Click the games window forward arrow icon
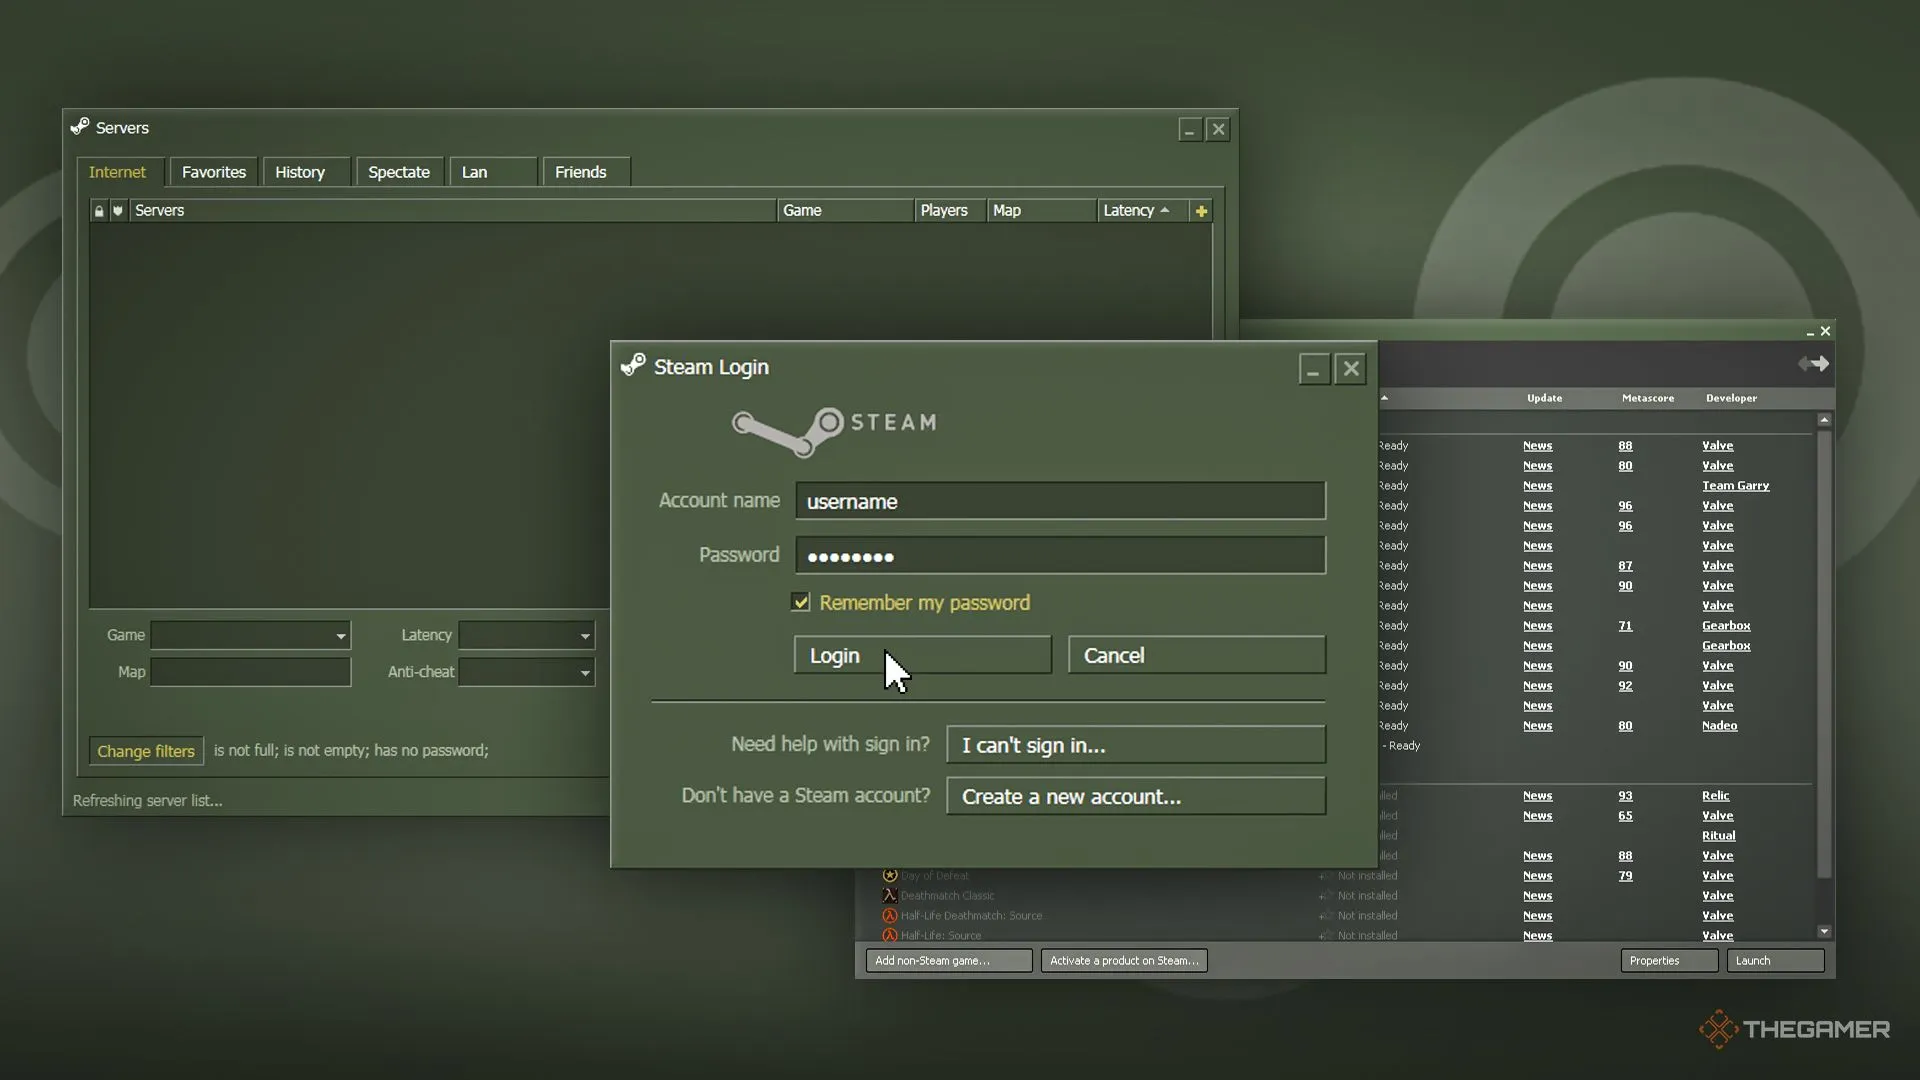This screenshot has height=1080, width=1920. point(1822,364)
